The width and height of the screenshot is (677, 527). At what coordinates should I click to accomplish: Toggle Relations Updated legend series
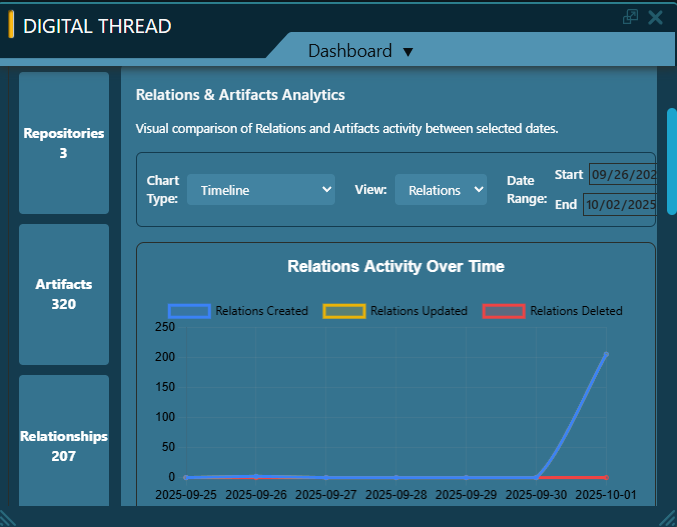pos(396,311)
